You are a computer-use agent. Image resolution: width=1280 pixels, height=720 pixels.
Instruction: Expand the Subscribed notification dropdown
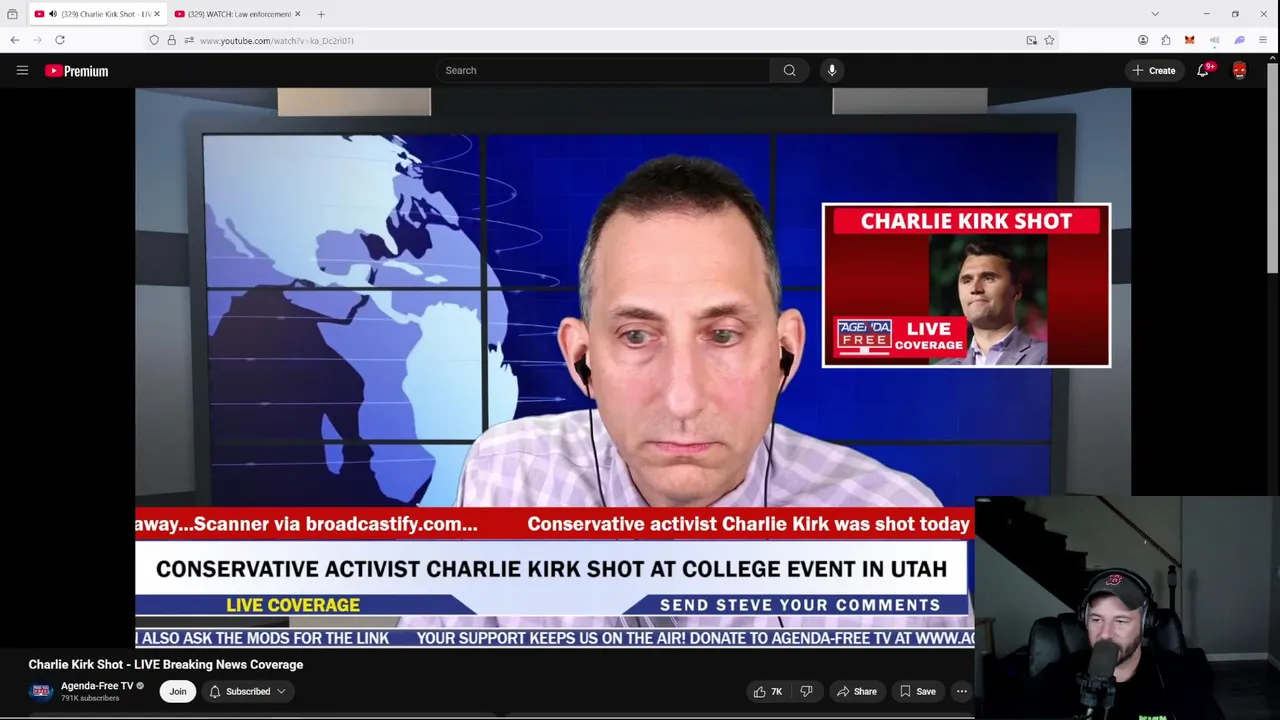(x=247, y=691)
